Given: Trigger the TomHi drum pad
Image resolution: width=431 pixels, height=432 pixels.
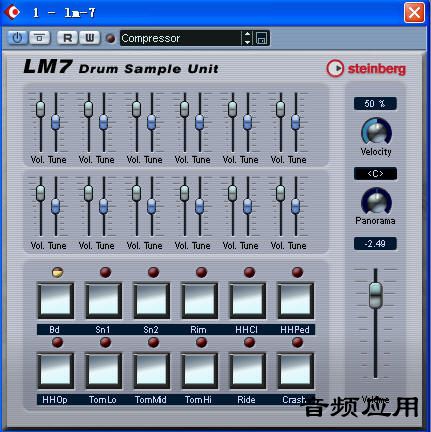Looking at the screenshot, I should [199, 371].
